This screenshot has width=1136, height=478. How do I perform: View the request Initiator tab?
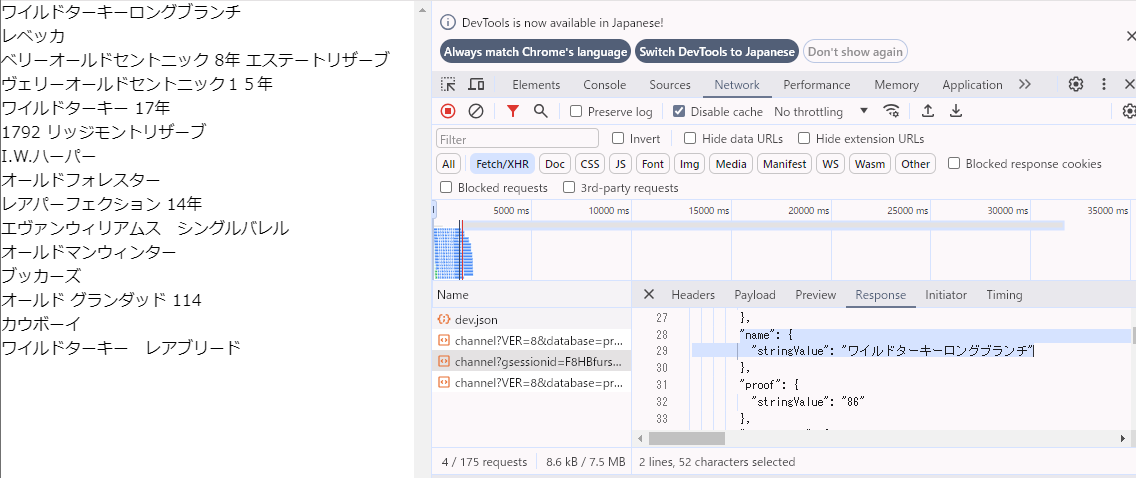tap(945, 295)
